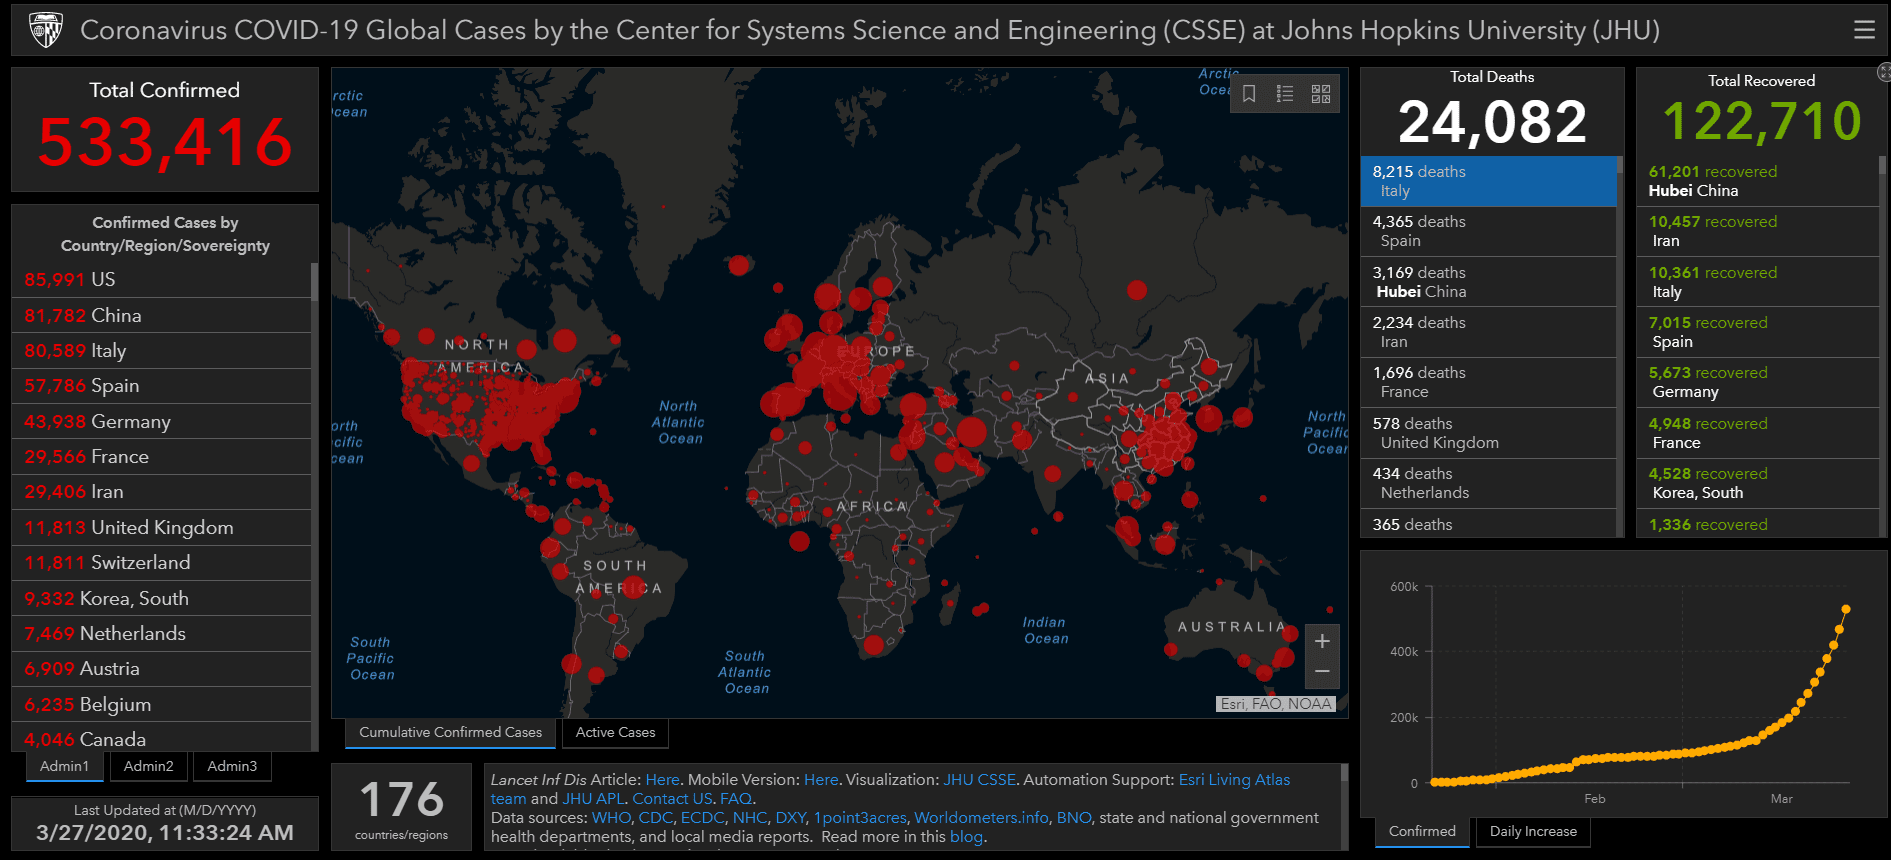The image size is (1891, 860).
Task: Zoom out on the map with minus
Action: coord(1322,672)
